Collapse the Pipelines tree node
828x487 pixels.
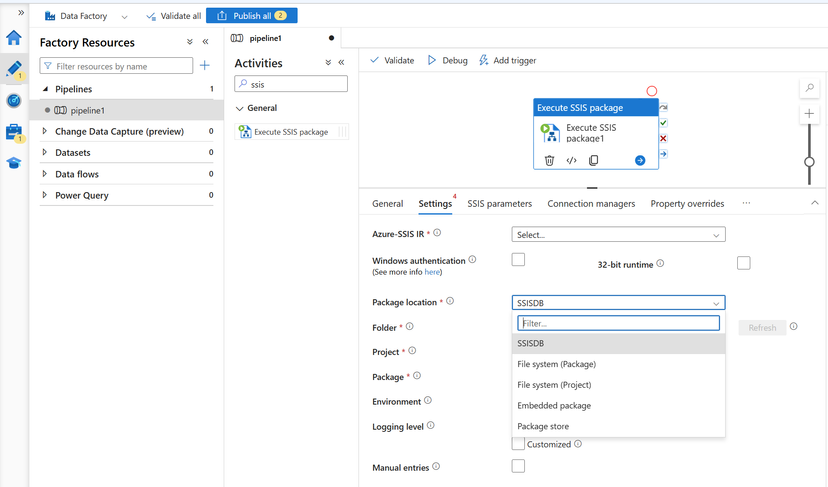point(45,89)
